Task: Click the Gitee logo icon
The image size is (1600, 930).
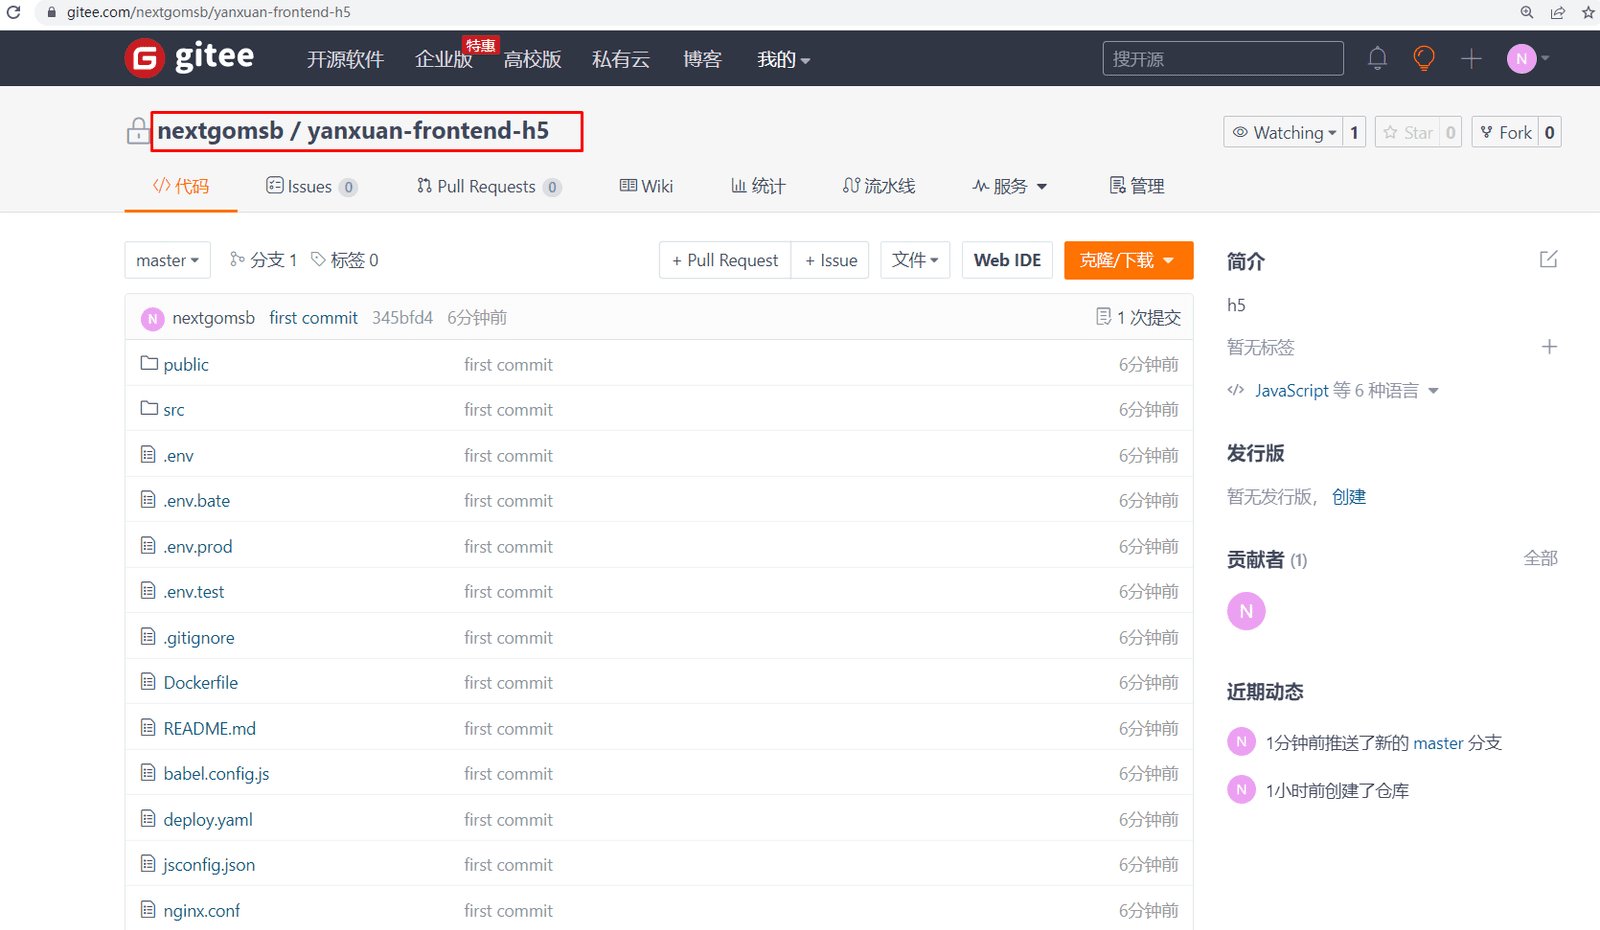Action: click(x=145, y=58)
